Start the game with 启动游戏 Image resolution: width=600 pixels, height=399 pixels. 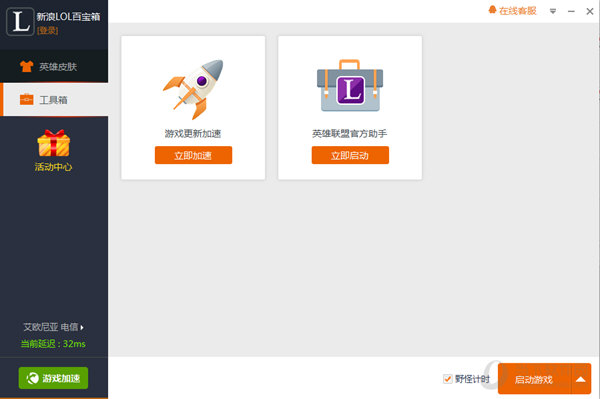click(x=534, y=379)
